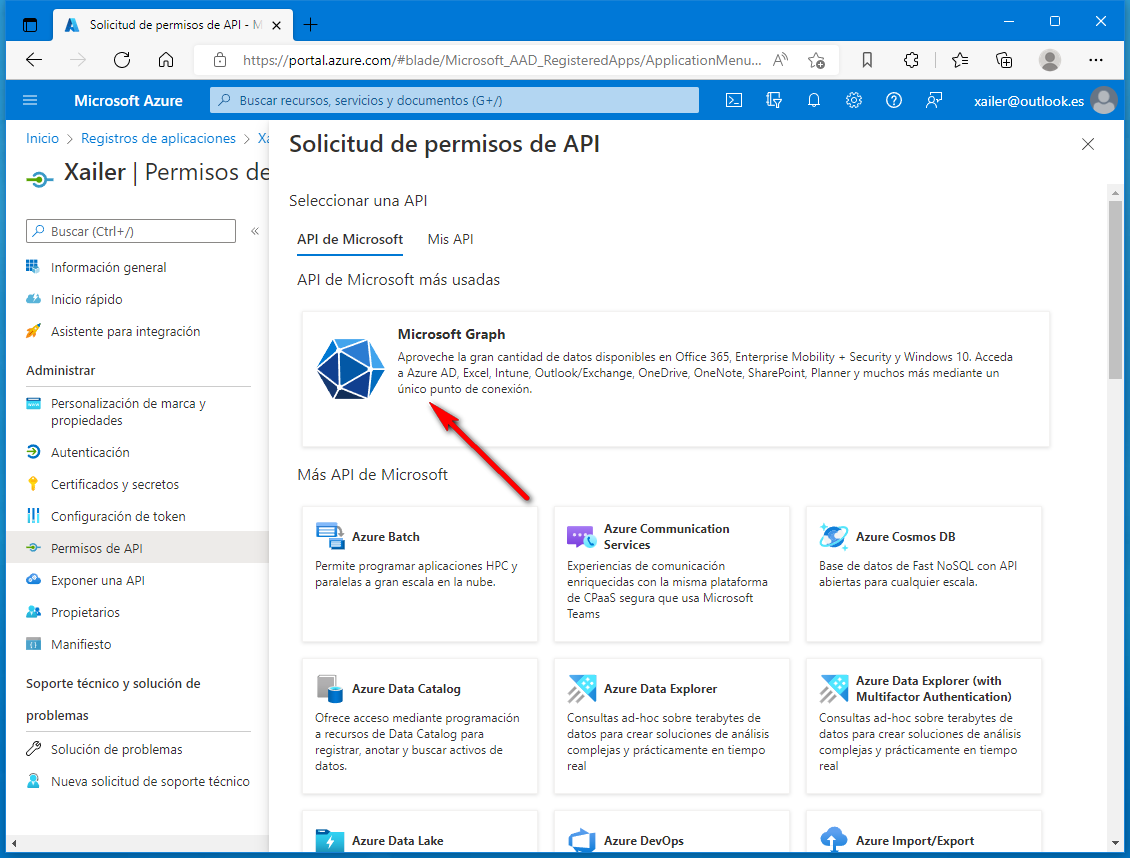Collapse the left menu with double chevron
This screenshot has width=1130, height=858.
click(x=254, y=231)
